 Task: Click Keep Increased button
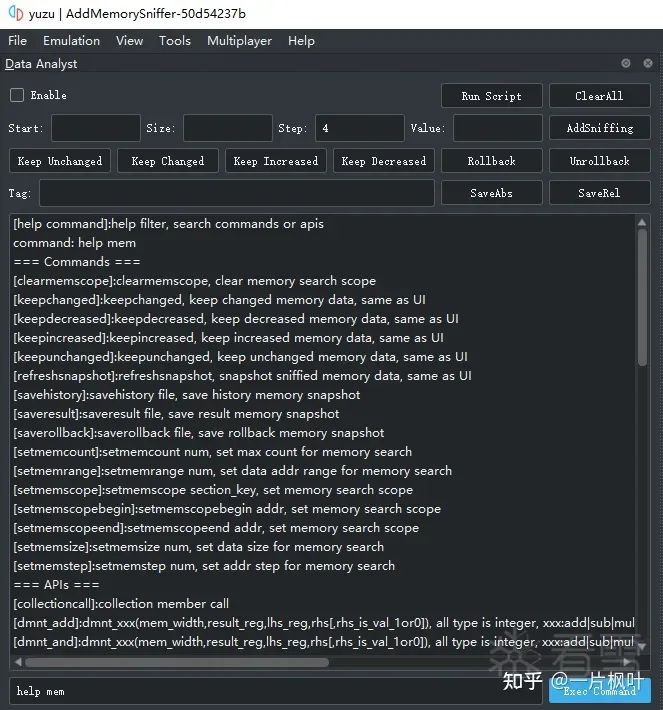pos(276,161)
